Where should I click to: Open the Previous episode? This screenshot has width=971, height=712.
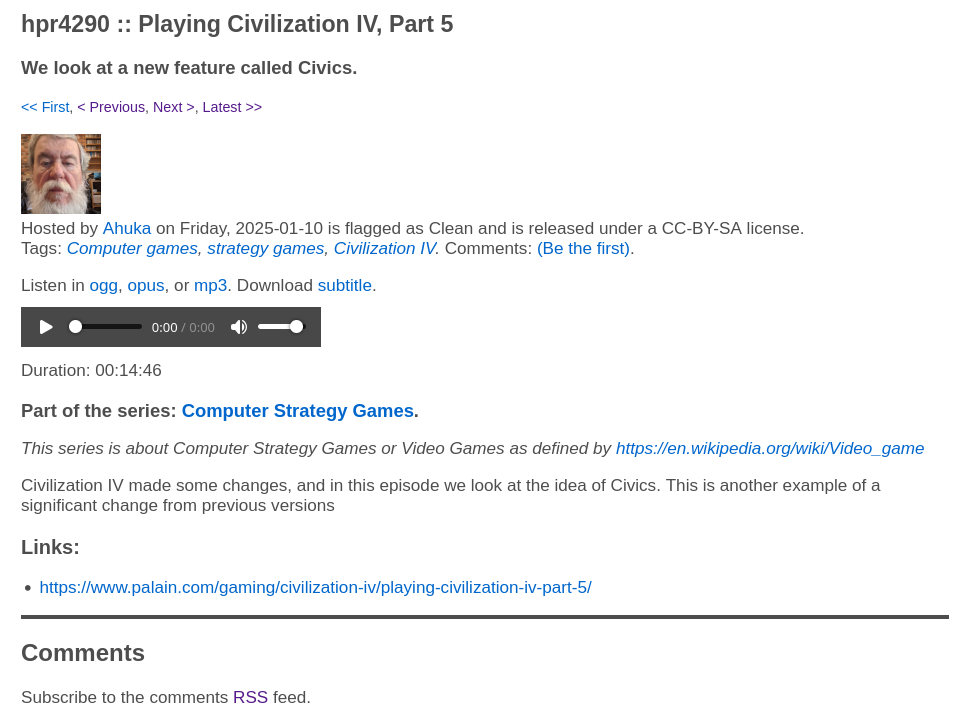pyautogui.click(x=111, y=107)
